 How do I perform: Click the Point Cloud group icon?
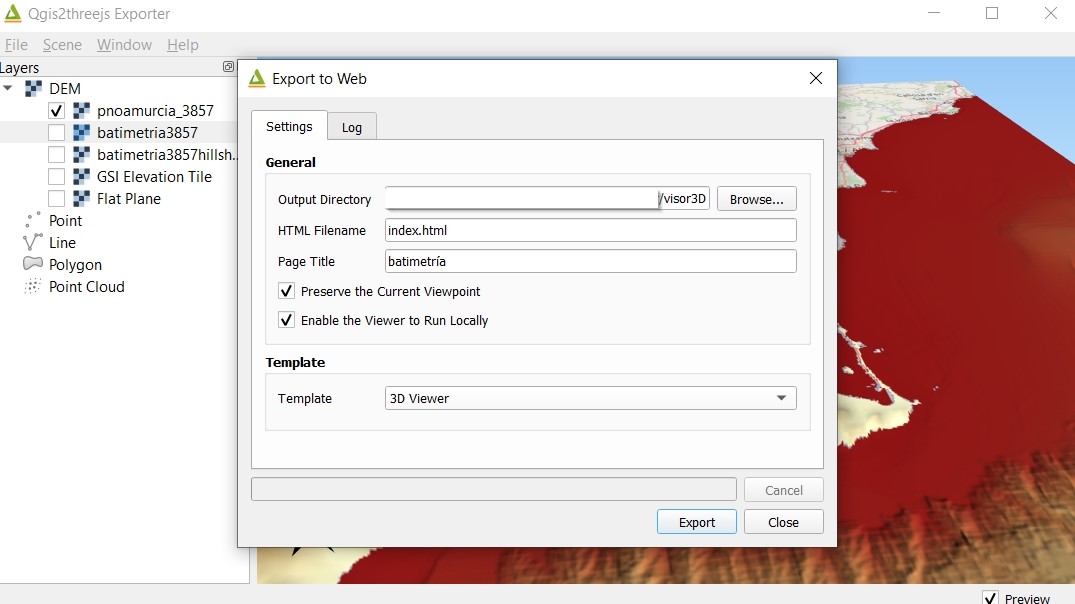click(33, 287)
